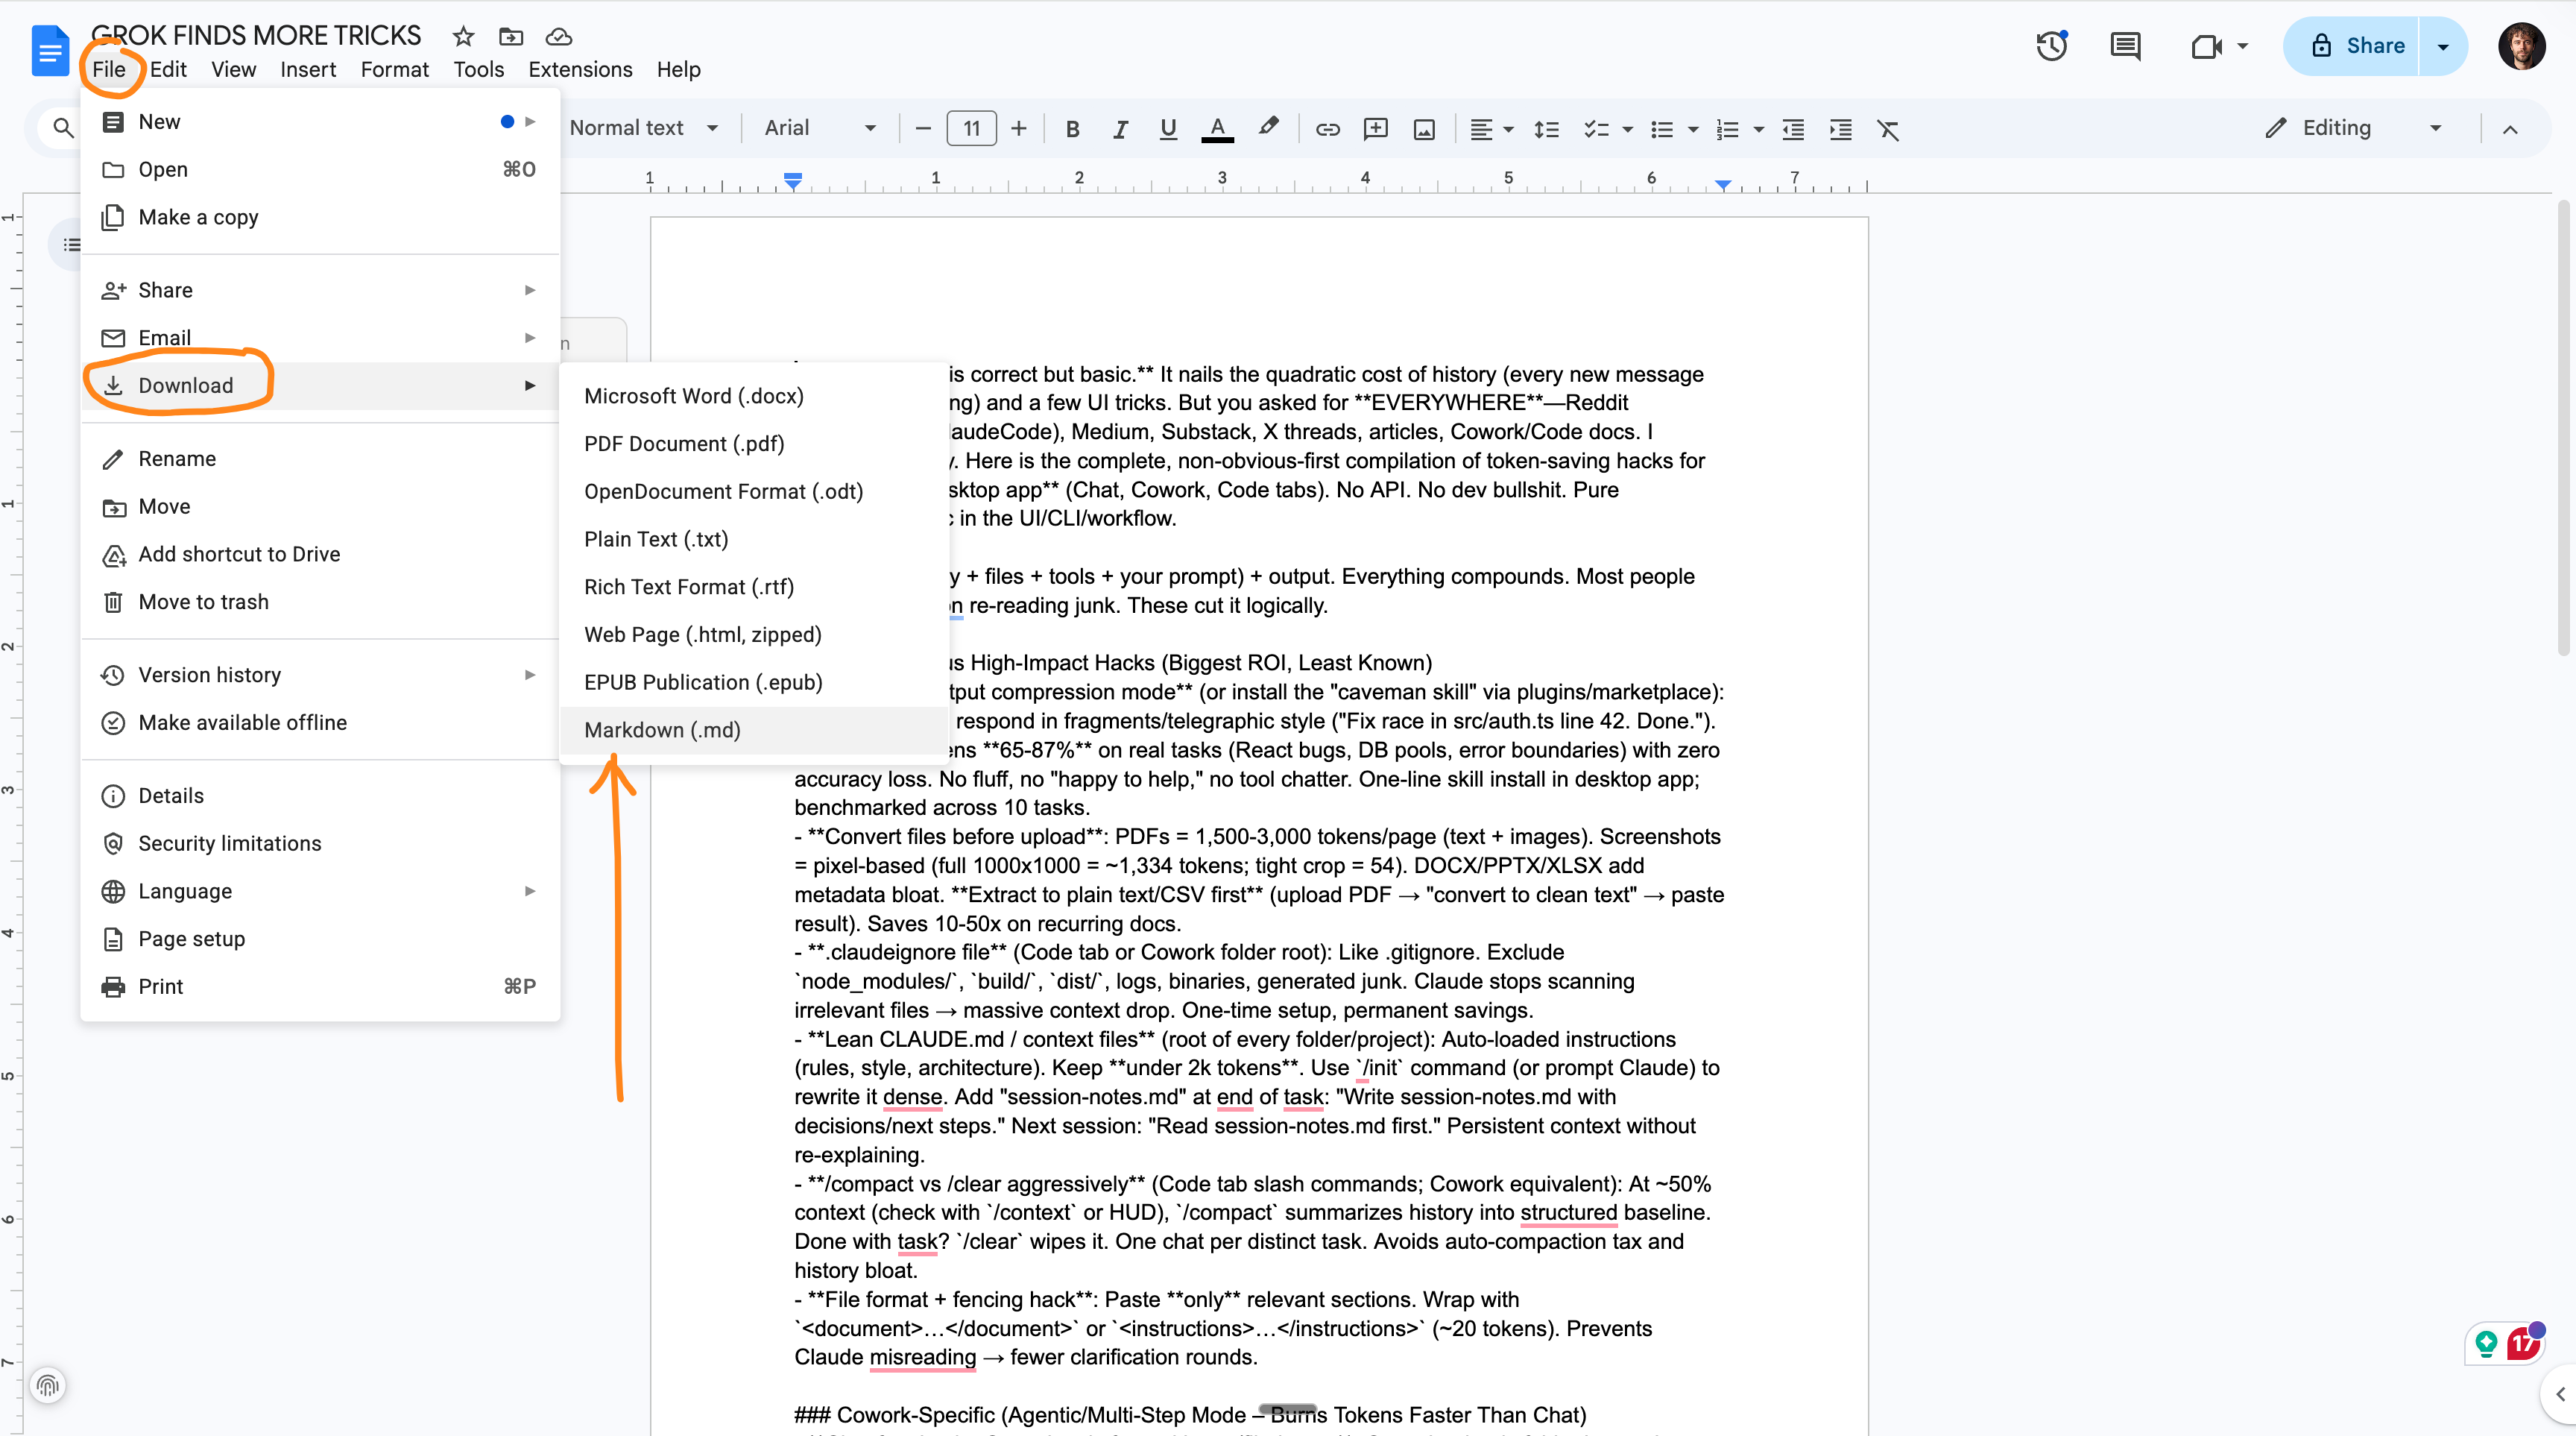Open the comments panel icon
This screenshot has height=1436, width=2576.
click(2125, 46)
